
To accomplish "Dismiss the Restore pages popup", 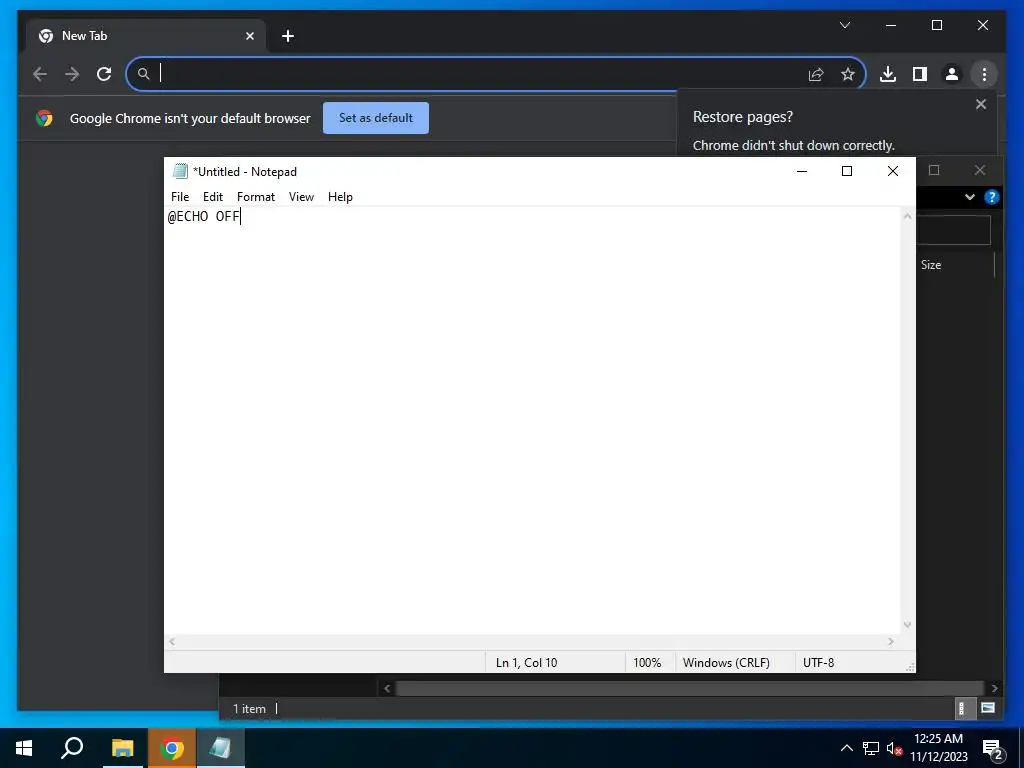I will 980,104.
